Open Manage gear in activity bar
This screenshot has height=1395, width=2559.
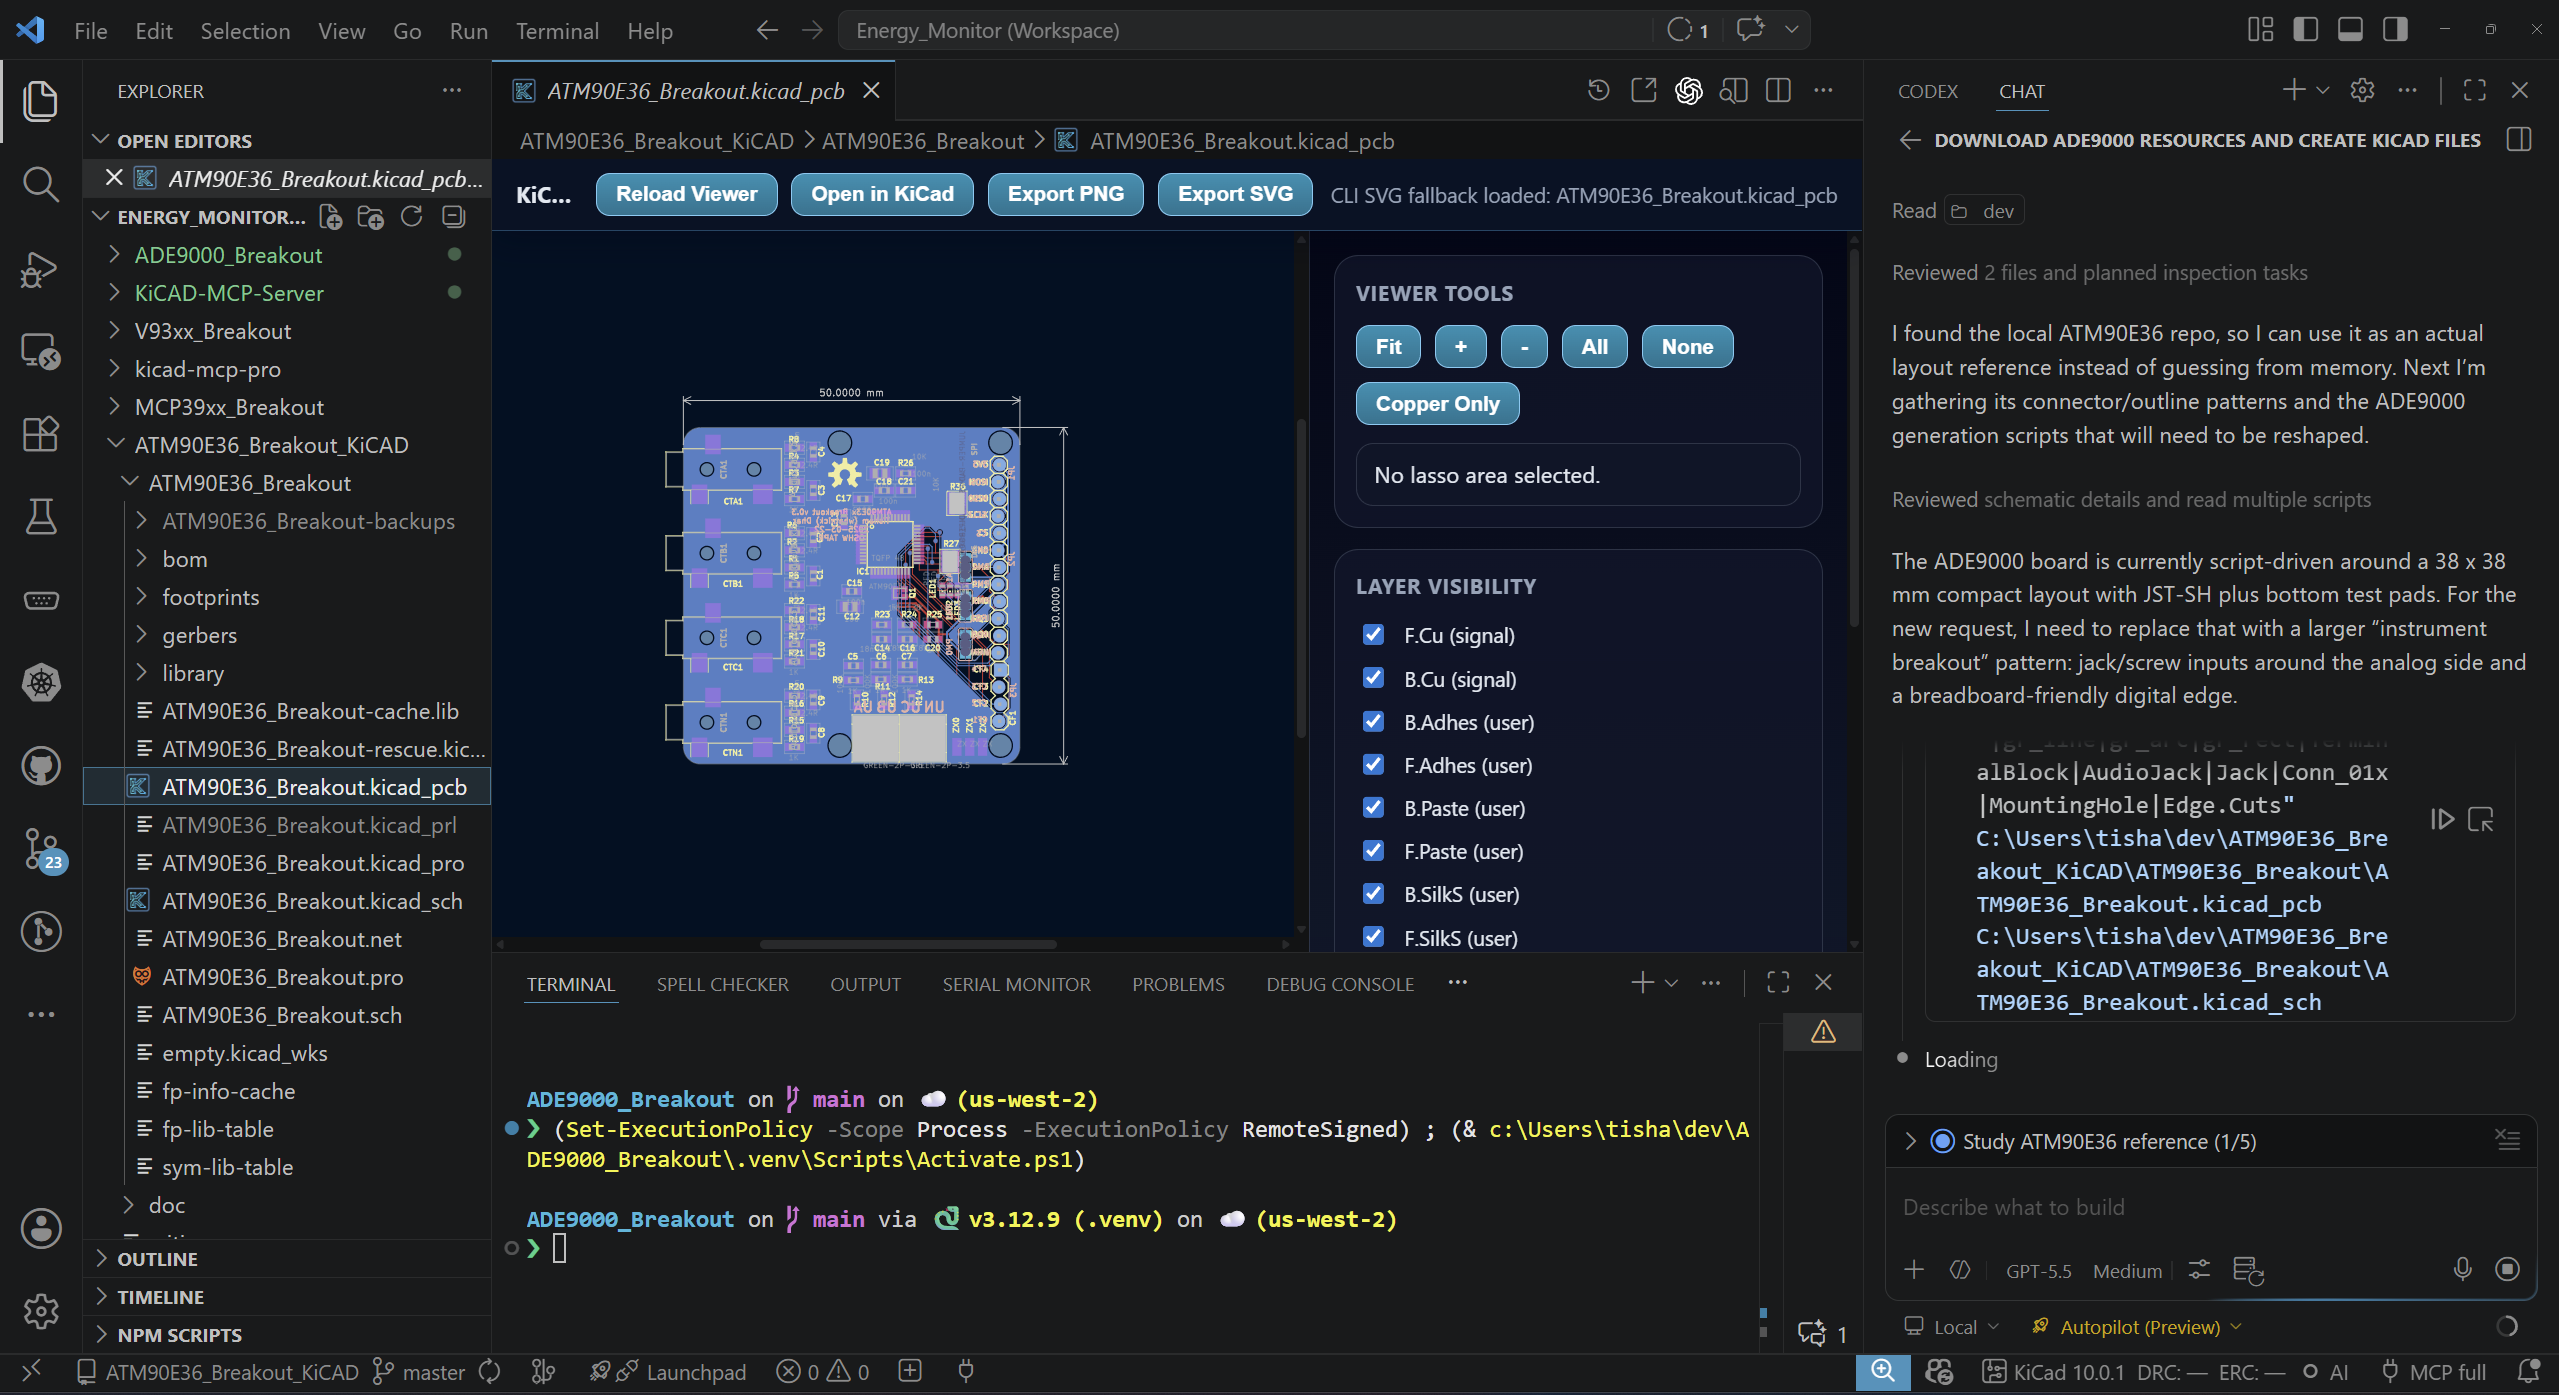(40, 1311)
